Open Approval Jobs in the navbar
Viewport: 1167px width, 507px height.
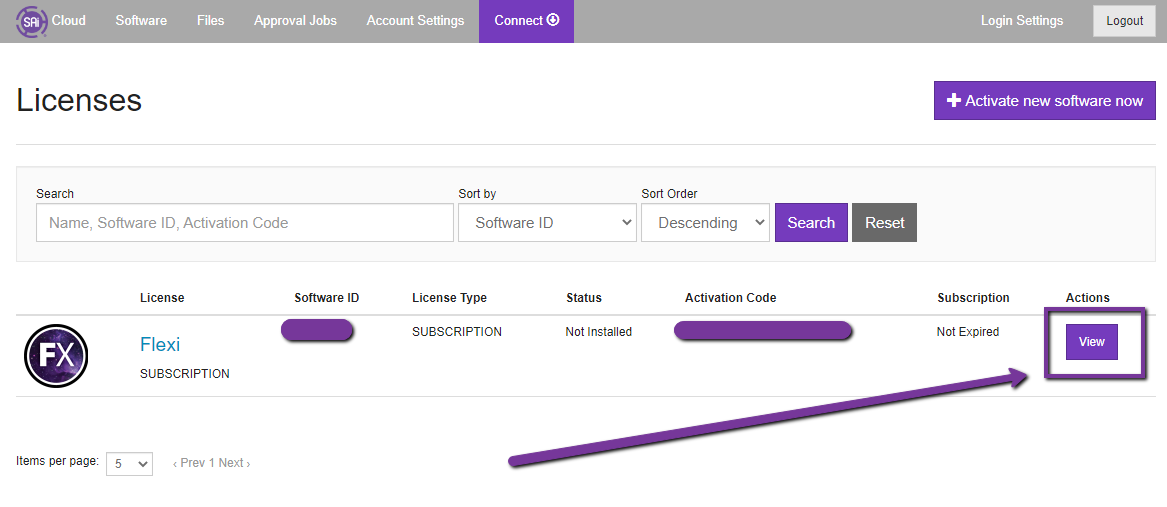point(295,21)
